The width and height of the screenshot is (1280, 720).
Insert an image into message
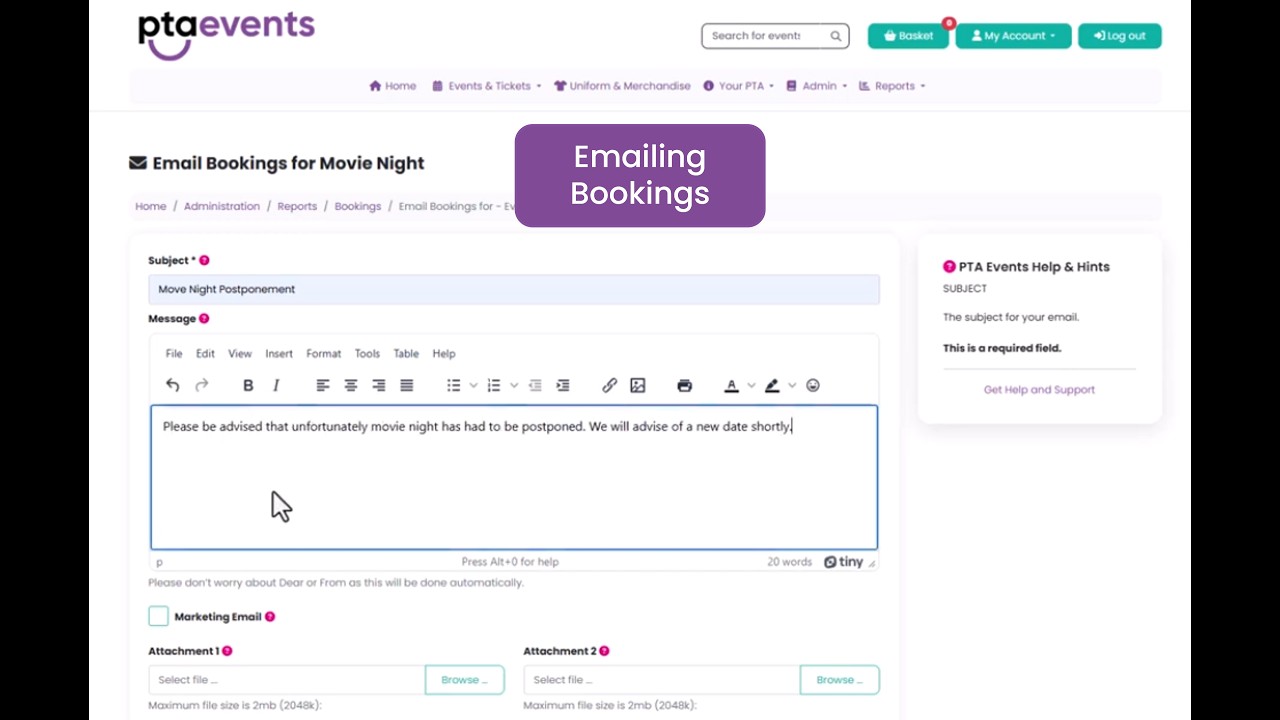point(638,385)
